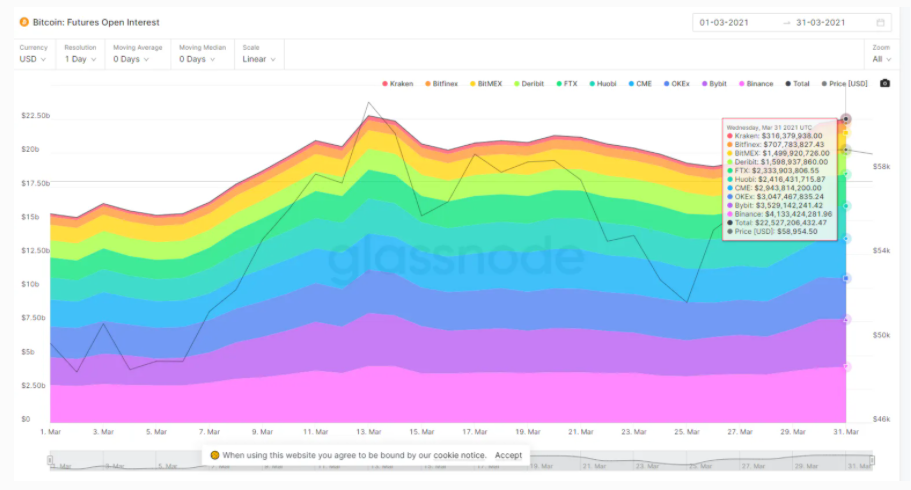The width and height of the screenshot is (911, 490).
Task: Click the $50k price axis label
Action: [881, 335]
